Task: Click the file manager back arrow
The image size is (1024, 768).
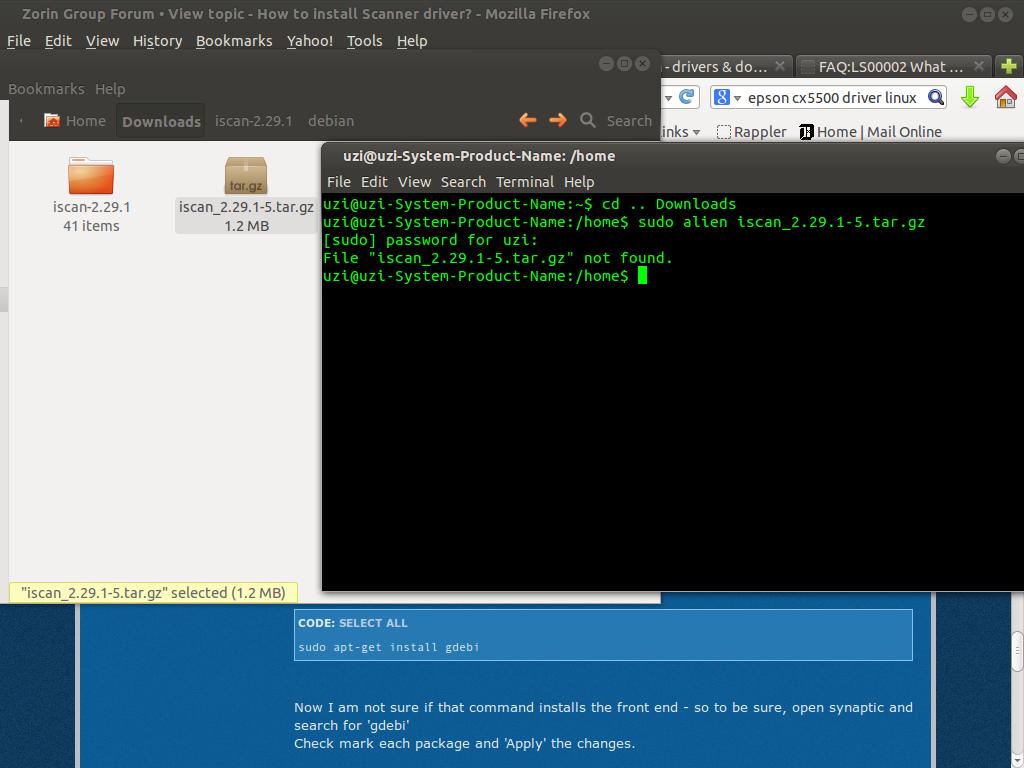Action: tap(528, 120)
